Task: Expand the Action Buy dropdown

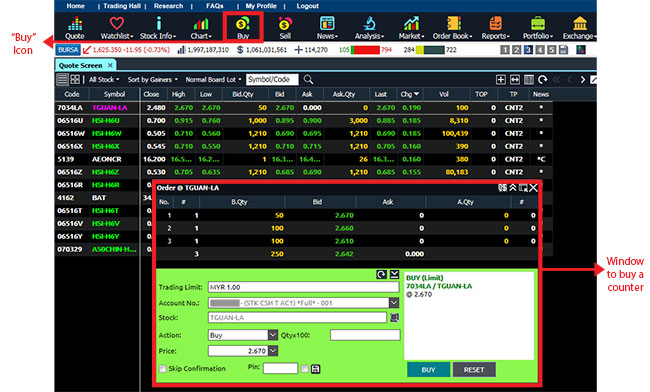Action: pyautogui.click(x=272, y=335)
